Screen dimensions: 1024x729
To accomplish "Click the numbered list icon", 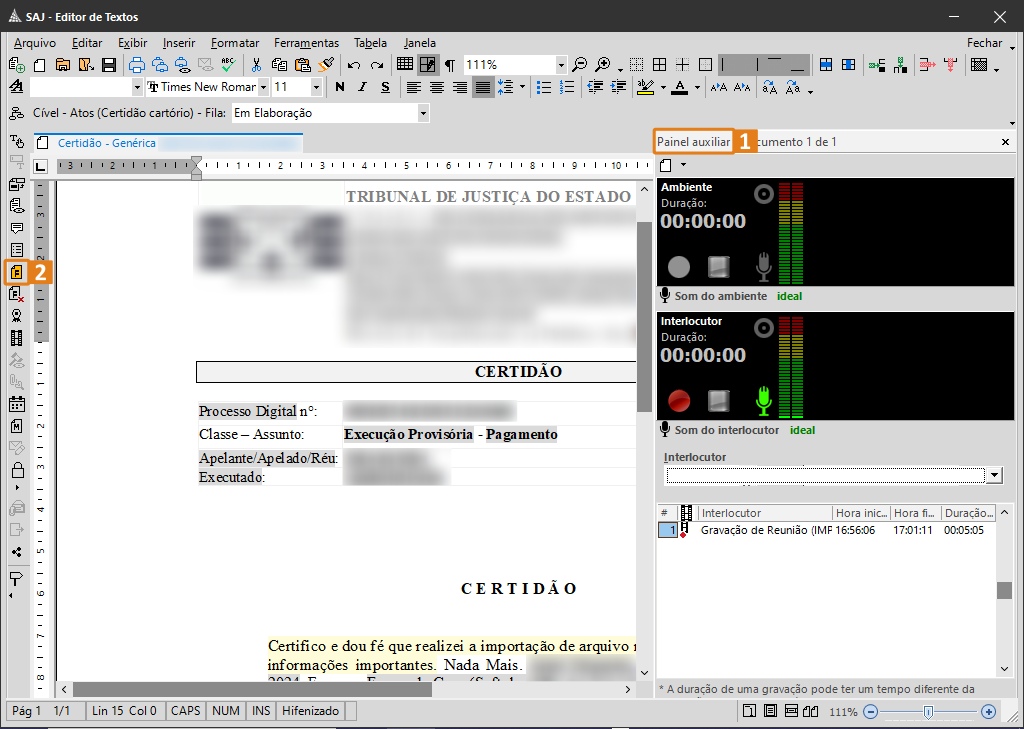I will click(568, 87).
